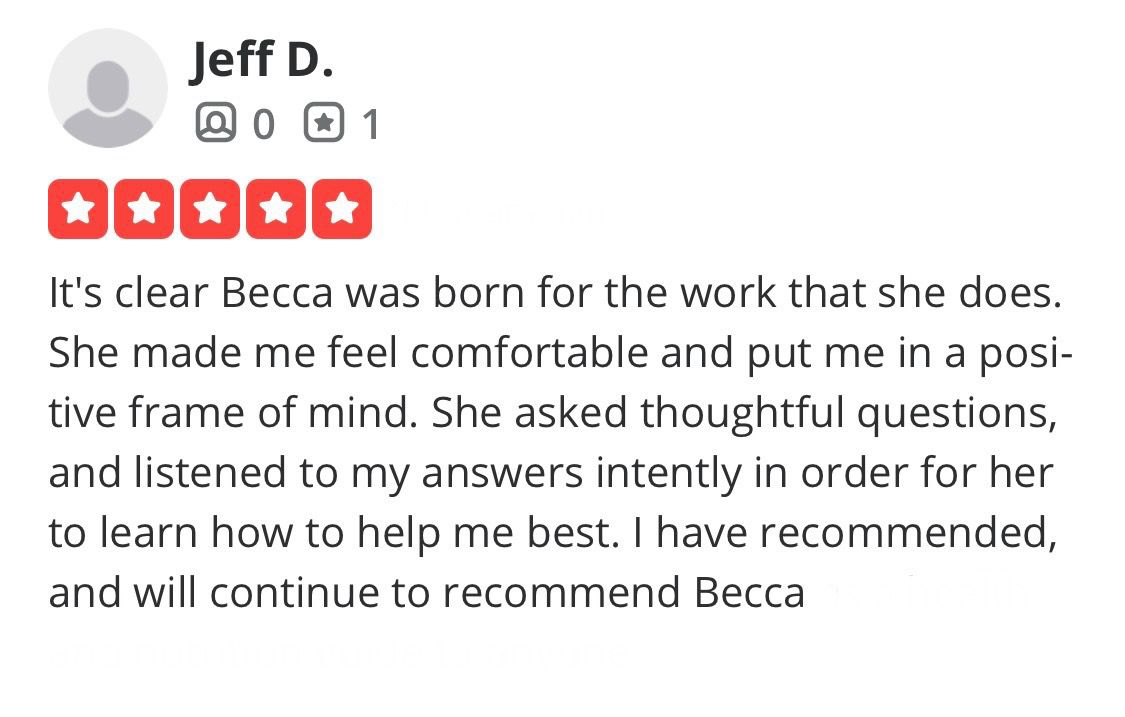The width and height of the screenshot is (1125, 717).
Task: Click the line starting "tive frame of mind"
Action: pyautogui.click(x=553, y=415)
